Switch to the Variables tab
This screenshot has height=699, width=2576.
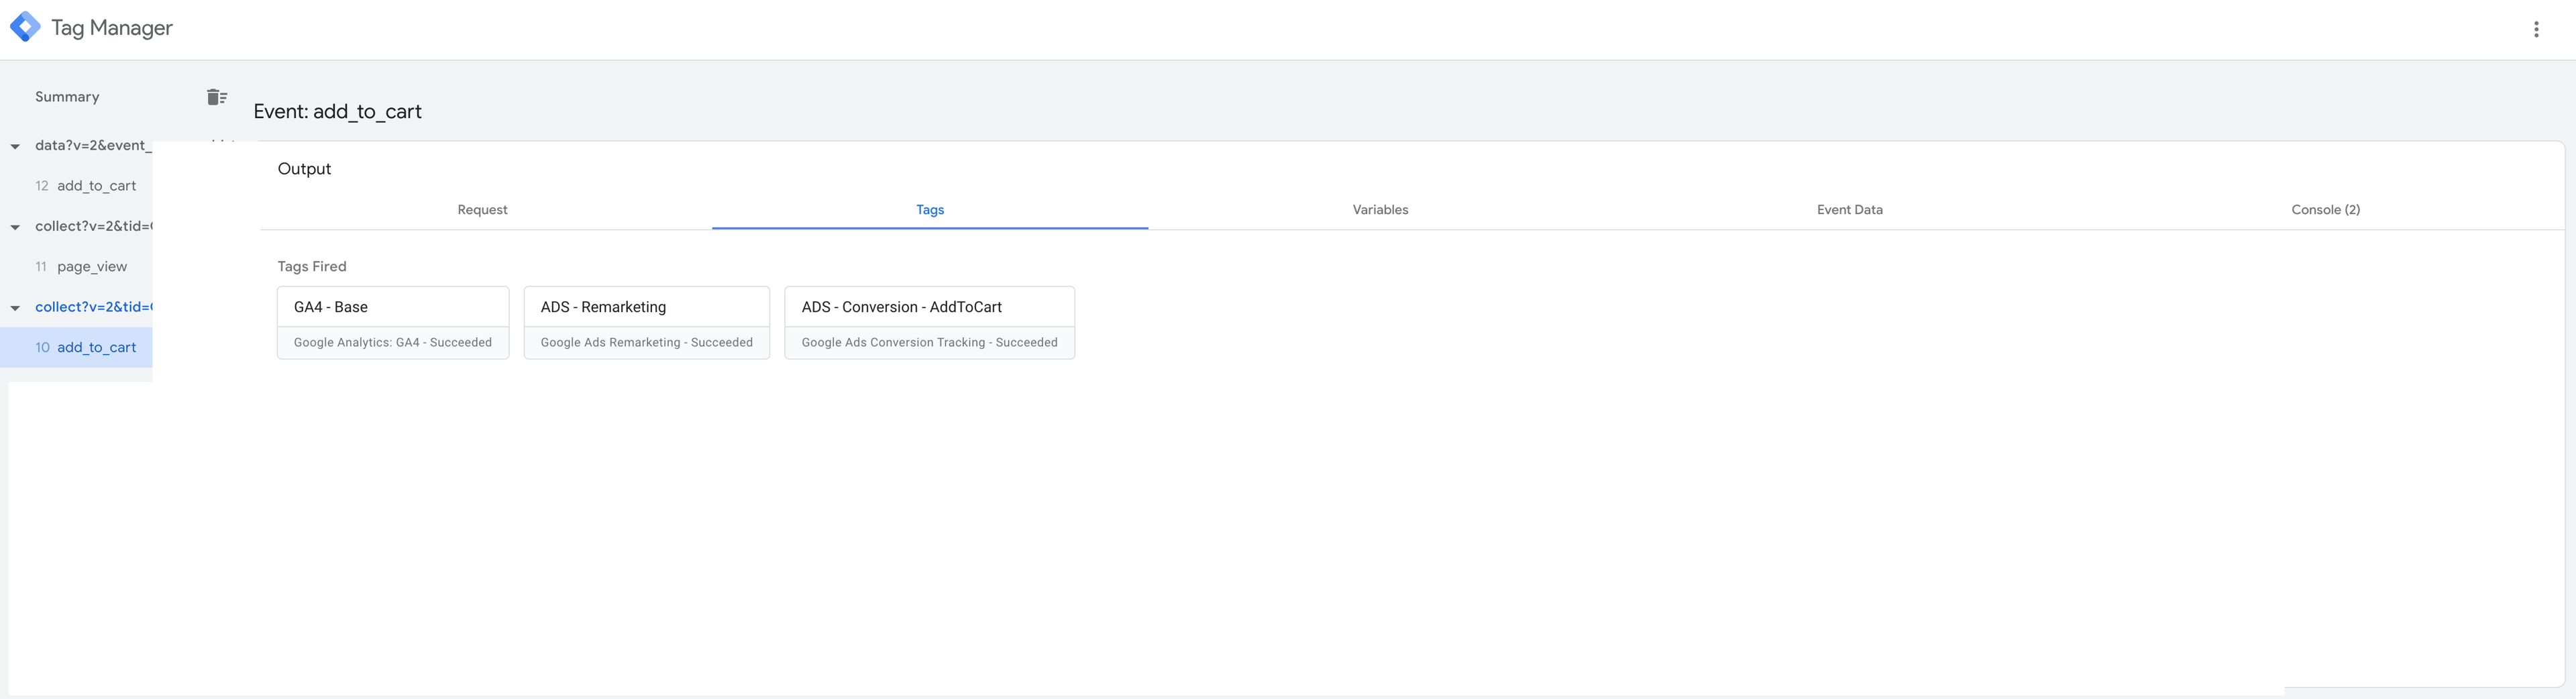(1380, 210)
